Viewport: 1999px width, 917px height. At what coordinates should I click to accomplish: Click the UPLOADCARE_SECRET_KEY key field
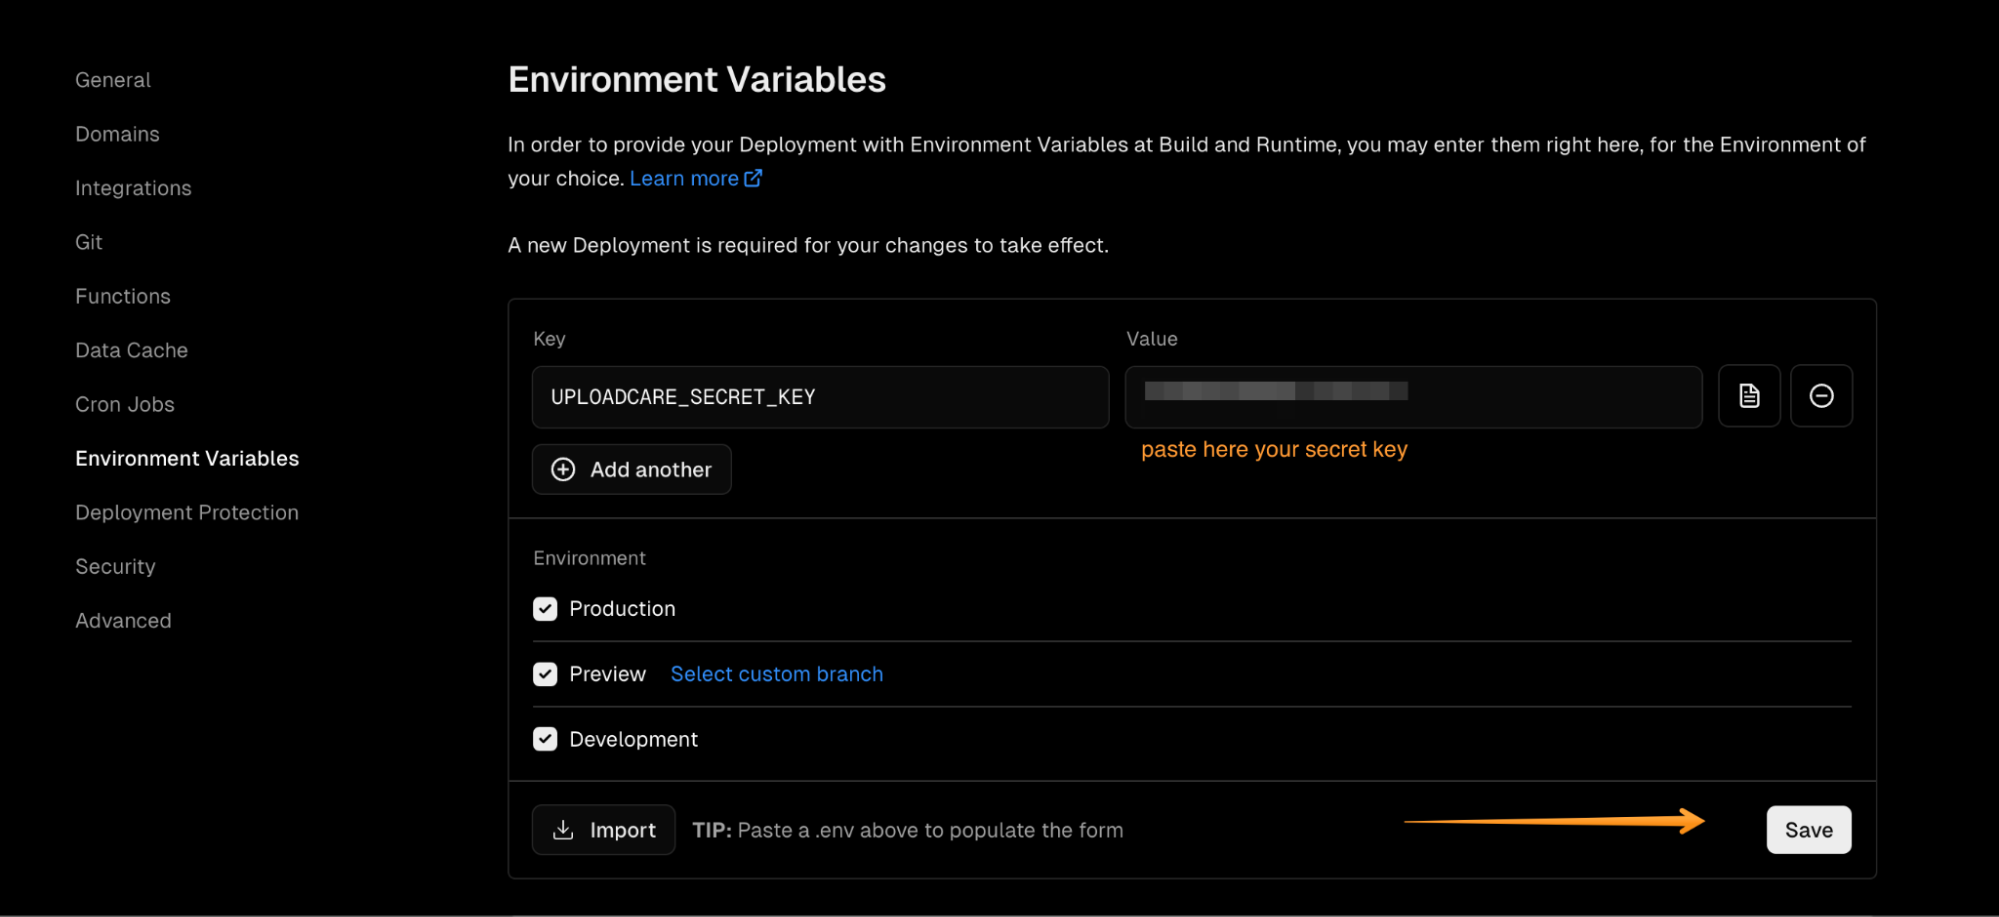pyautogui.click(x=820, y=396)
